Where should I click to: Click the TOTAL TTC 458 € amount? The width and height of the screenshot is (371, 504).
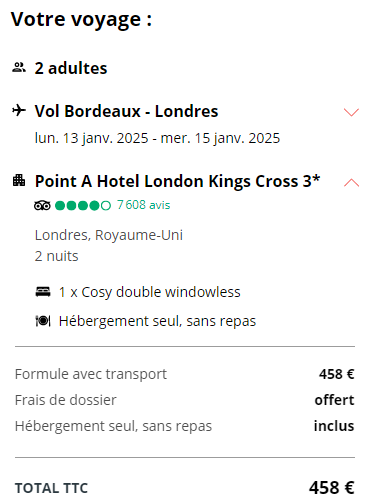coord(331,488)
